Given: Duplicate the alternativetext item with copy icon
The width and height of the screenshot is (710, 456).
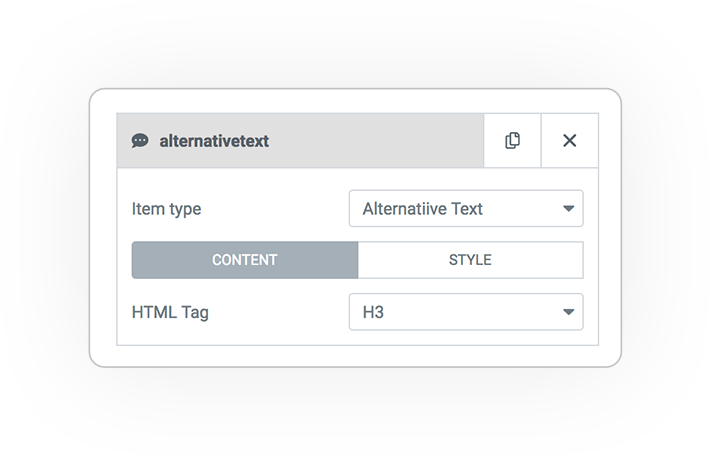Looking at the screenshot, I should (512, 141).
